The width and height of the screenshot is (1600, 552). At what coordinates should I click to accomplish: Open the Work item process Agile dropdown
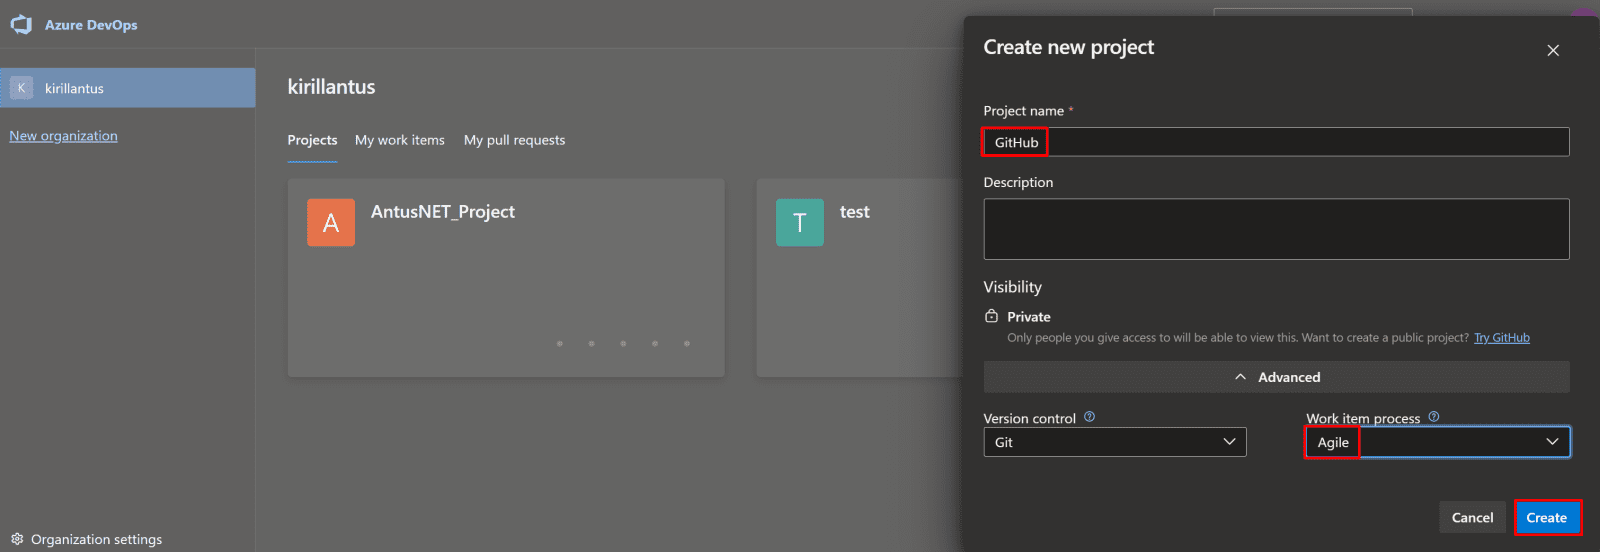[1437, 442]
